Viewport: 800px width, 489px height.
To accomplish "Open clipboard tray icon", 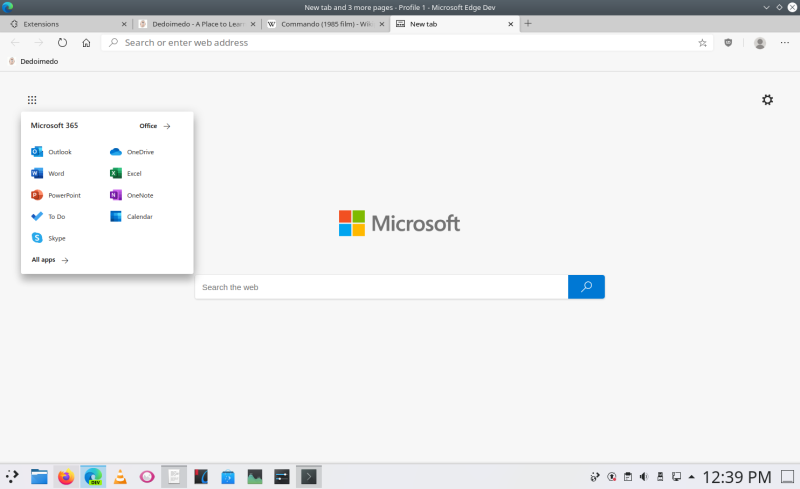I will (628, 477).
